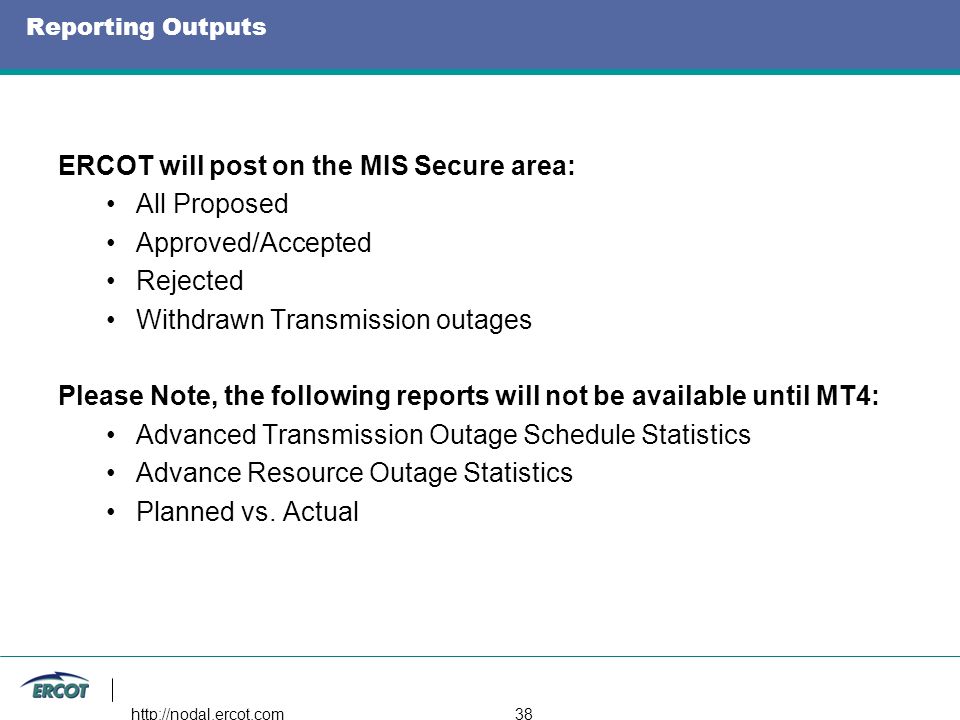Click Advanced Transmission Outage Schedule Statistics

click(x=443, y=435)
